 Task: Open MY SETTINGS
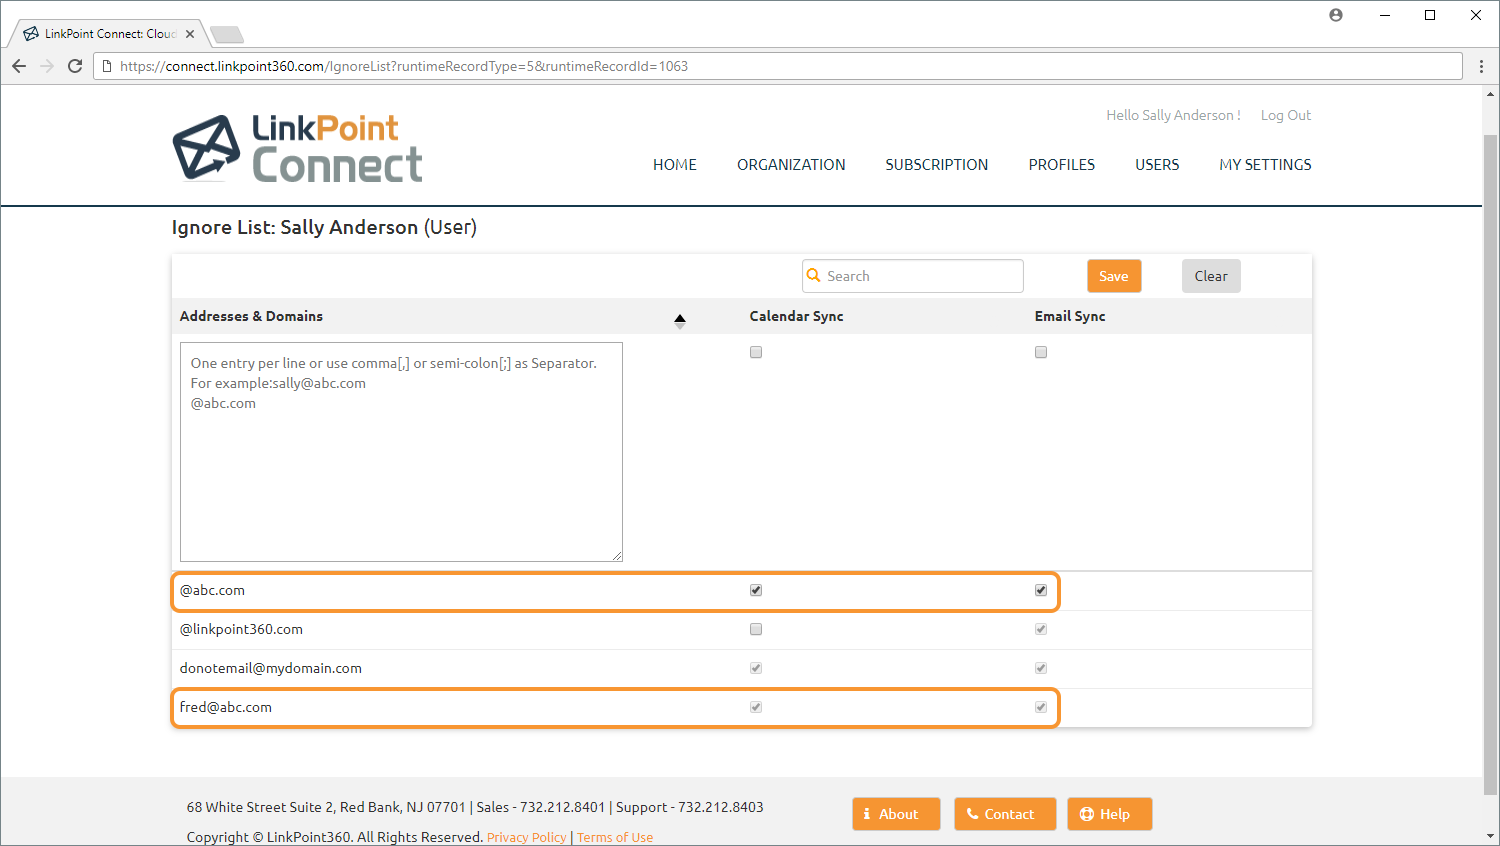point(1265,165)
